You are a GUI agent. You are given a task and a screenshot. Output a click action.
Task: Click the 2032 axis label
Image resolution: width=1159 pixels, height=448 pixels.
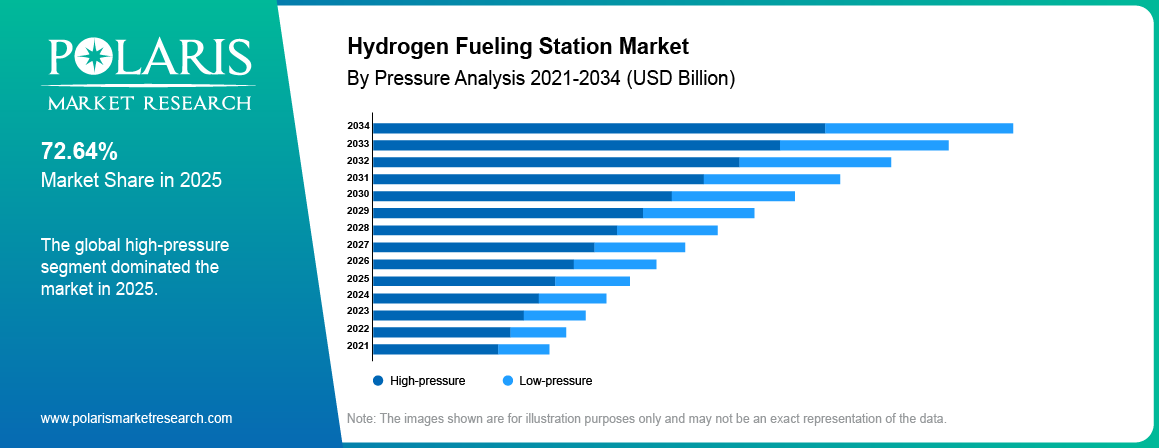click(x=358, y=160)
